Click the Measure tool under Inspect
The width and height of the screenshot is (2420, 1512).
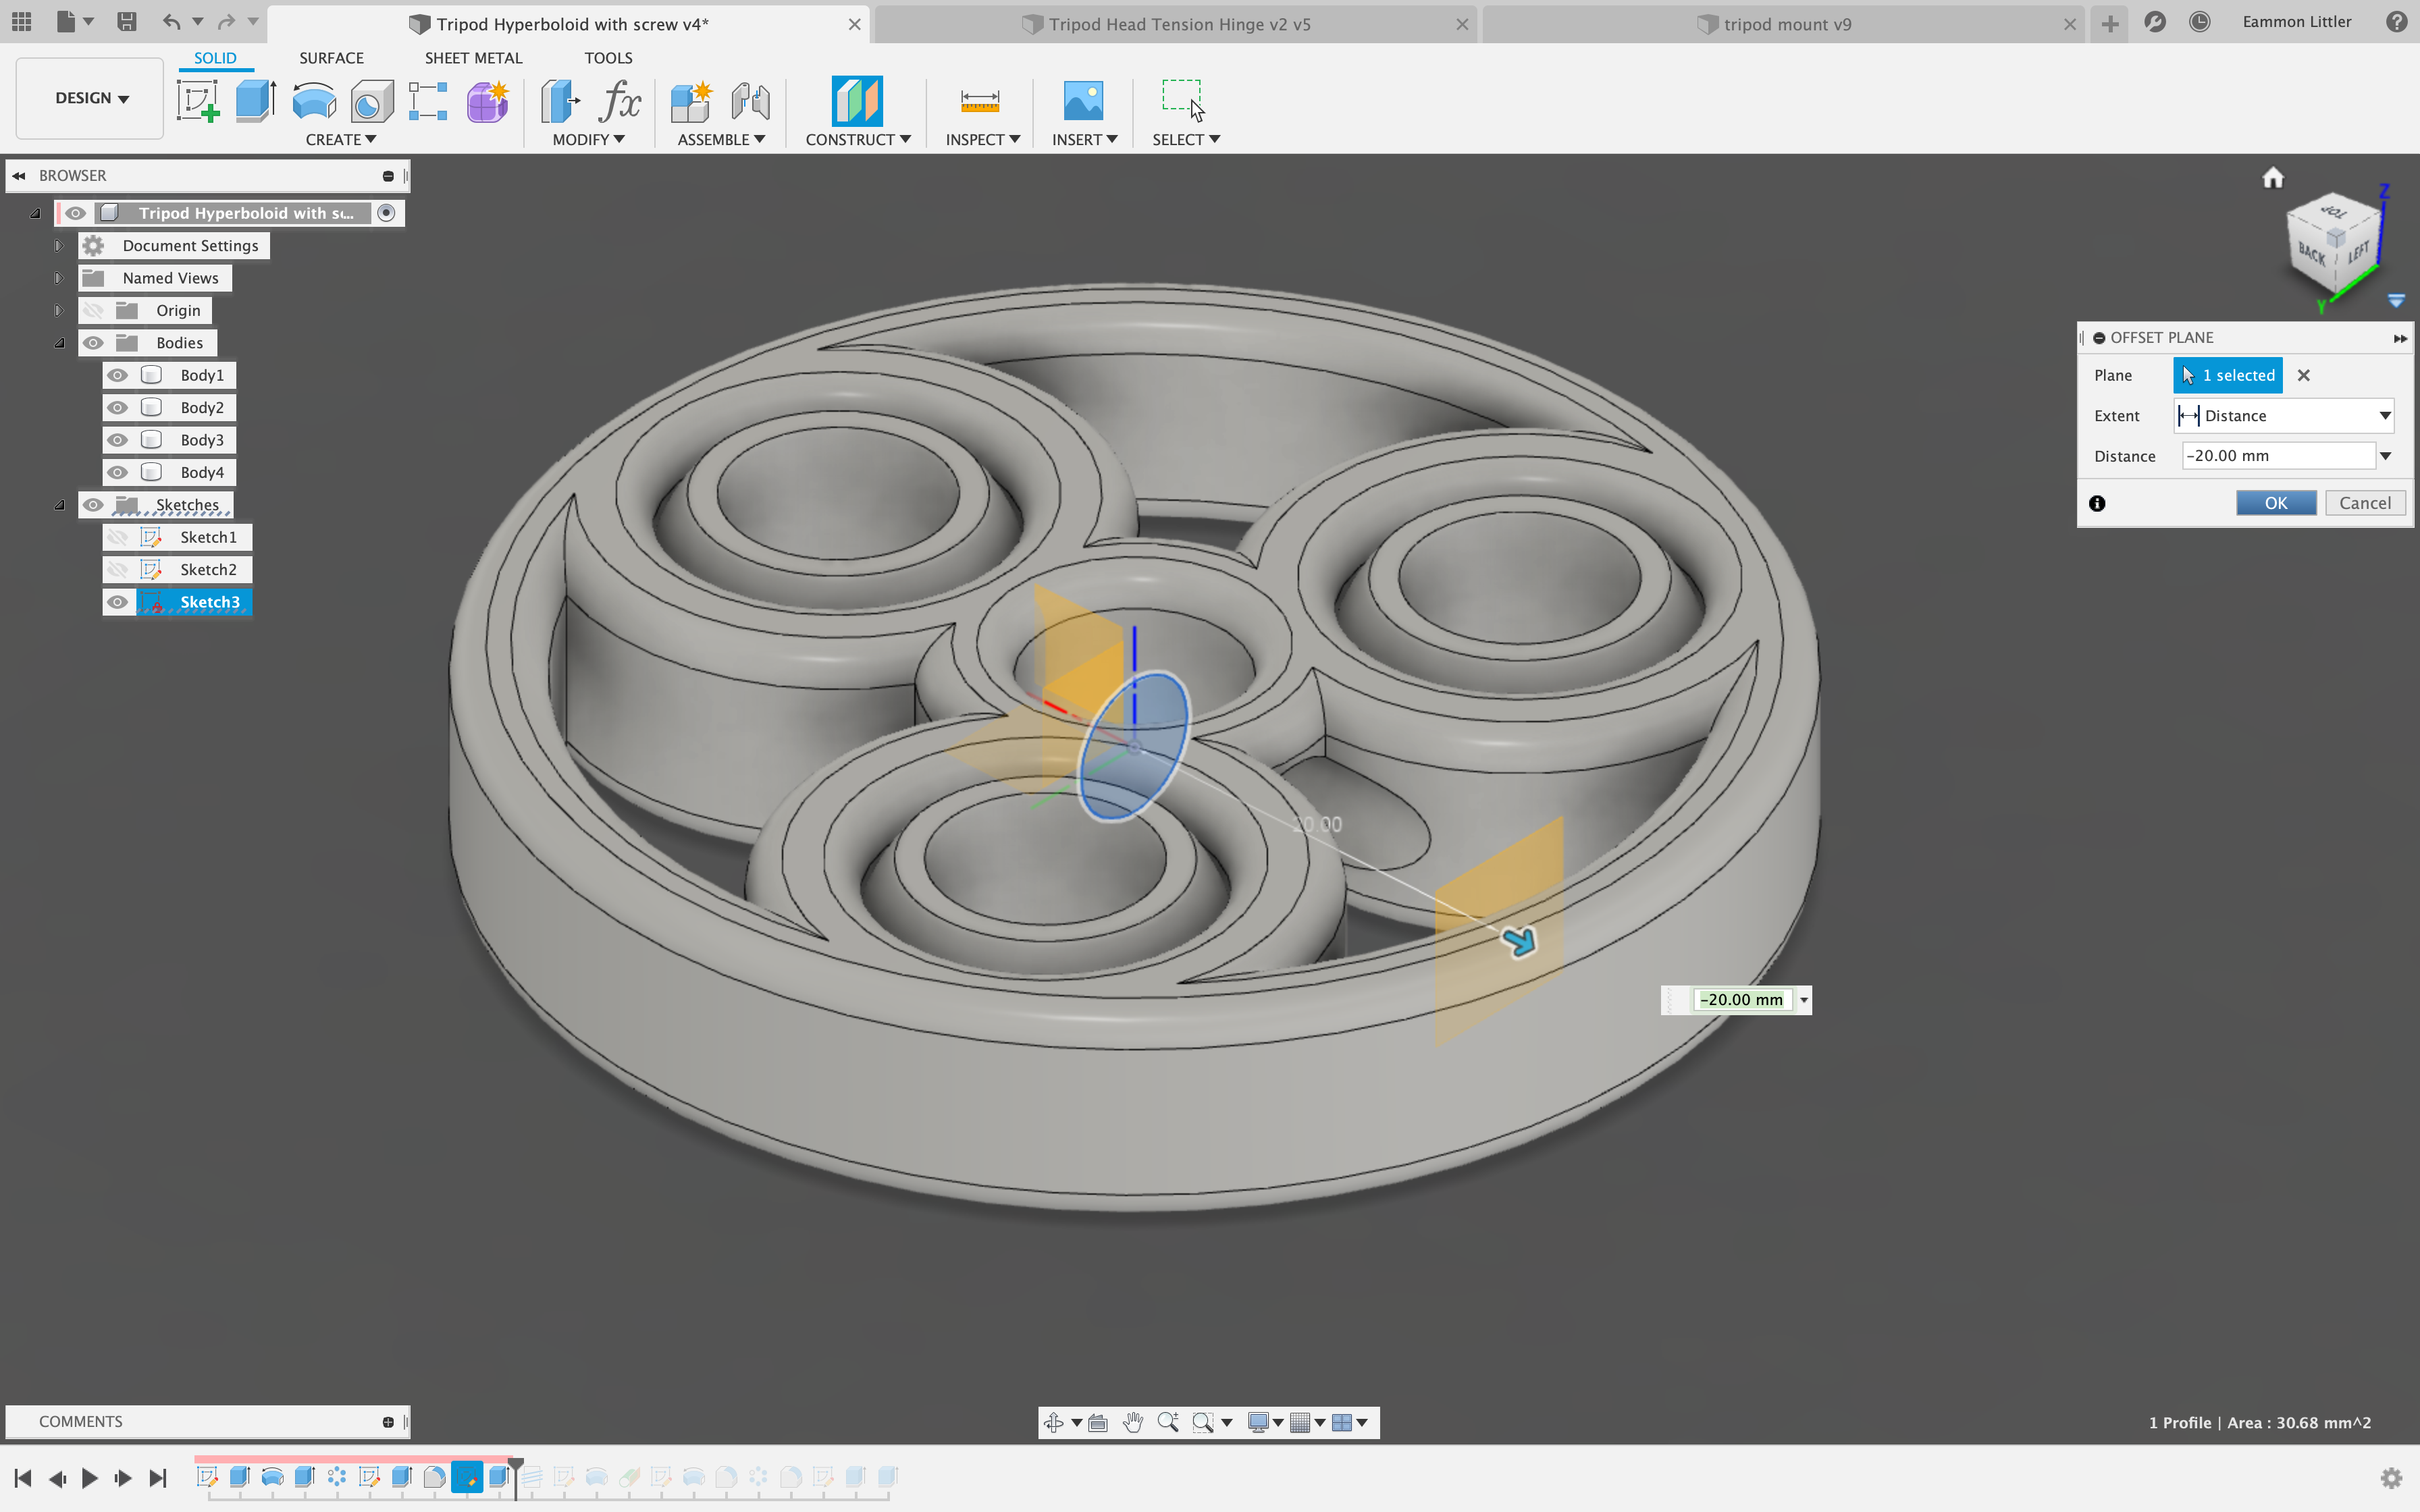(979, 101)
